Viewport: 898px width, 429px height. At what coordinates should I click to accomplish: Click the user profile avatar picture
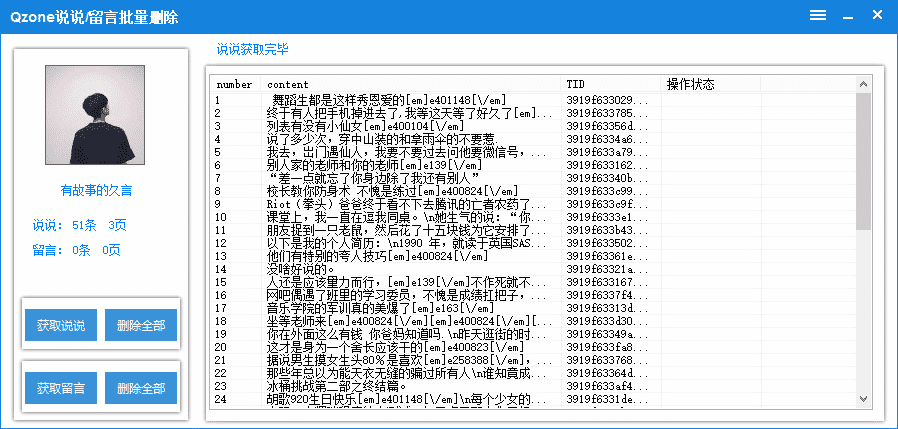96,115
